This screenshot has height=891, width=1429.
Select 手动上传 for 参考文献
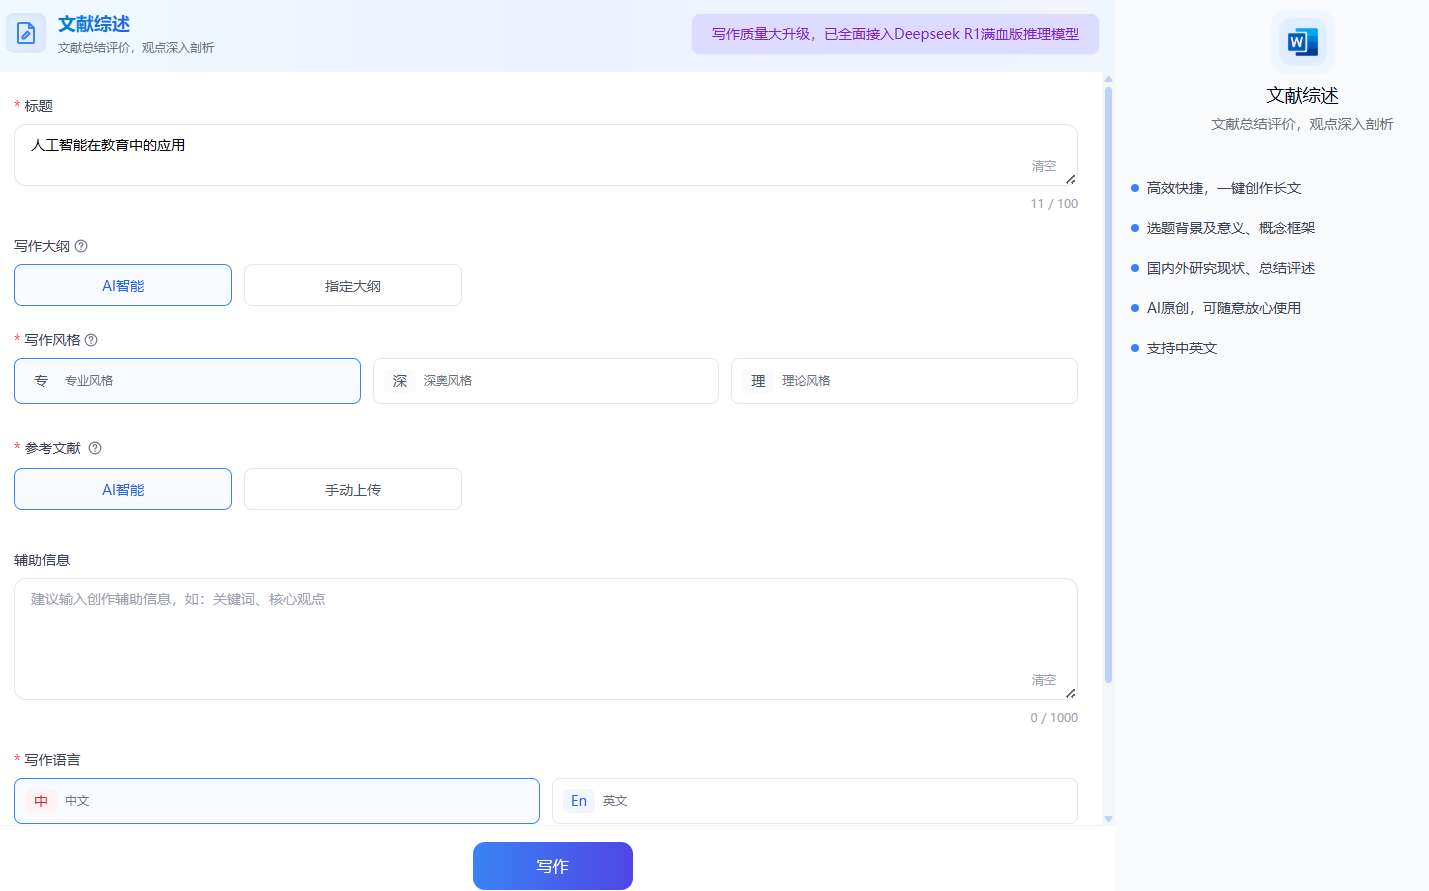352,490
